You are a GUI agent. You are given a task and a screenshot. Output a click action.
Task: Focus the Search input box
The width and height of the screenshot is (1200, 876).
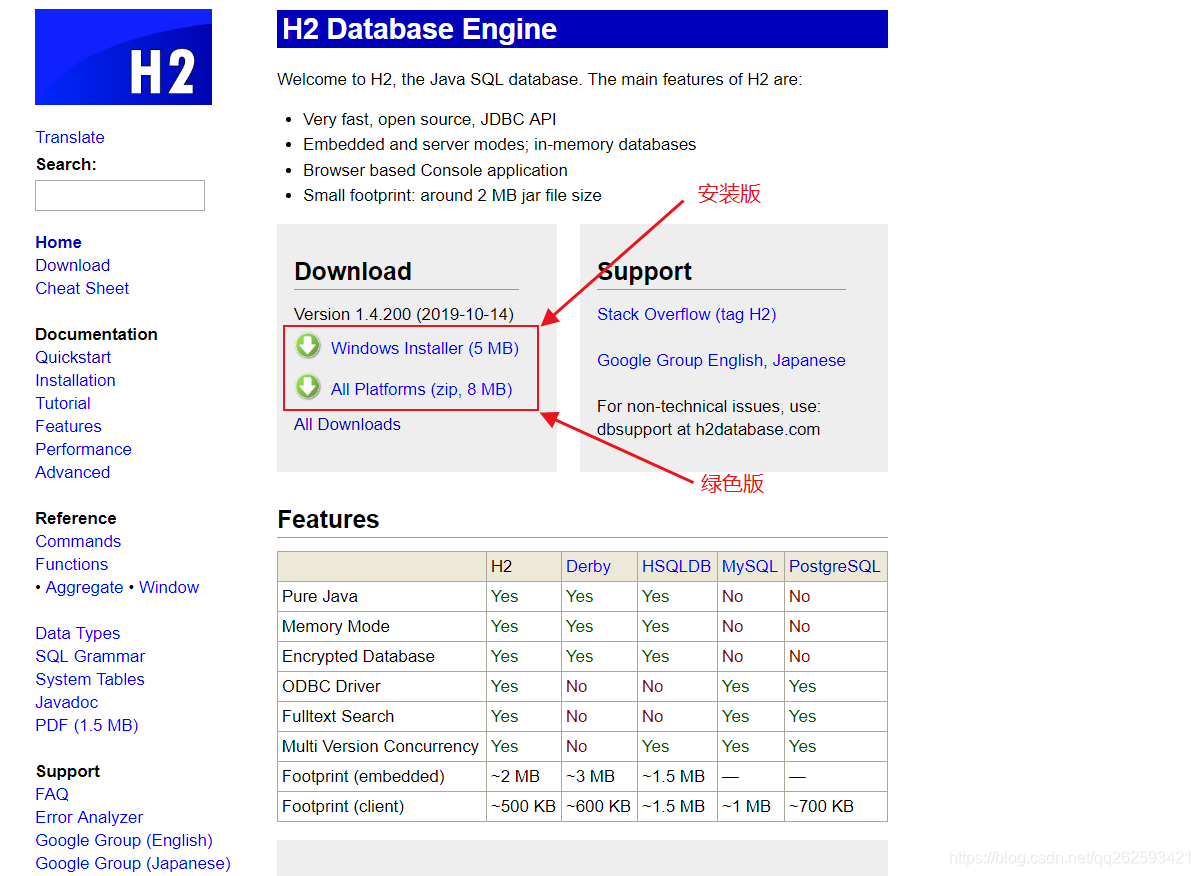(x=120, y=195)
